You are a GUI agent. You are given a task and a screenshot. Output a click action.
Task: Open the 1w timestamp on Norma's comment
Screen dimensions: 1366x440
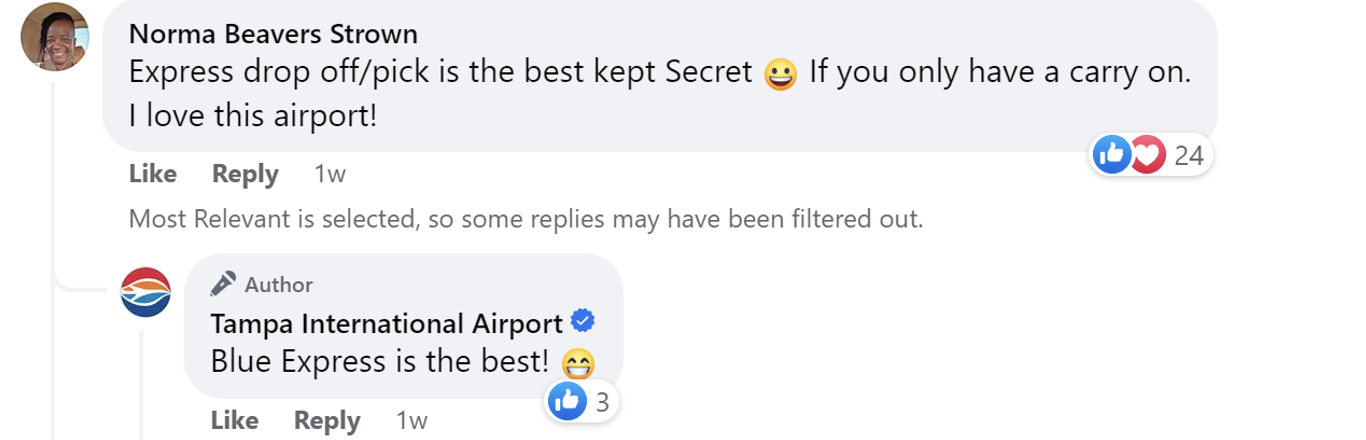(330, 174)
